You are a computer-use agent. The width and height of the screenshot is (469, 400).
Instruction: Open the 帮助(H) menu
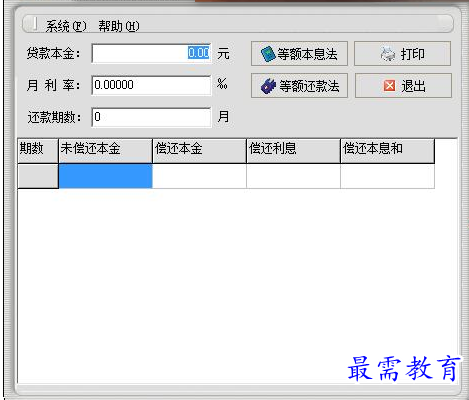119,26
